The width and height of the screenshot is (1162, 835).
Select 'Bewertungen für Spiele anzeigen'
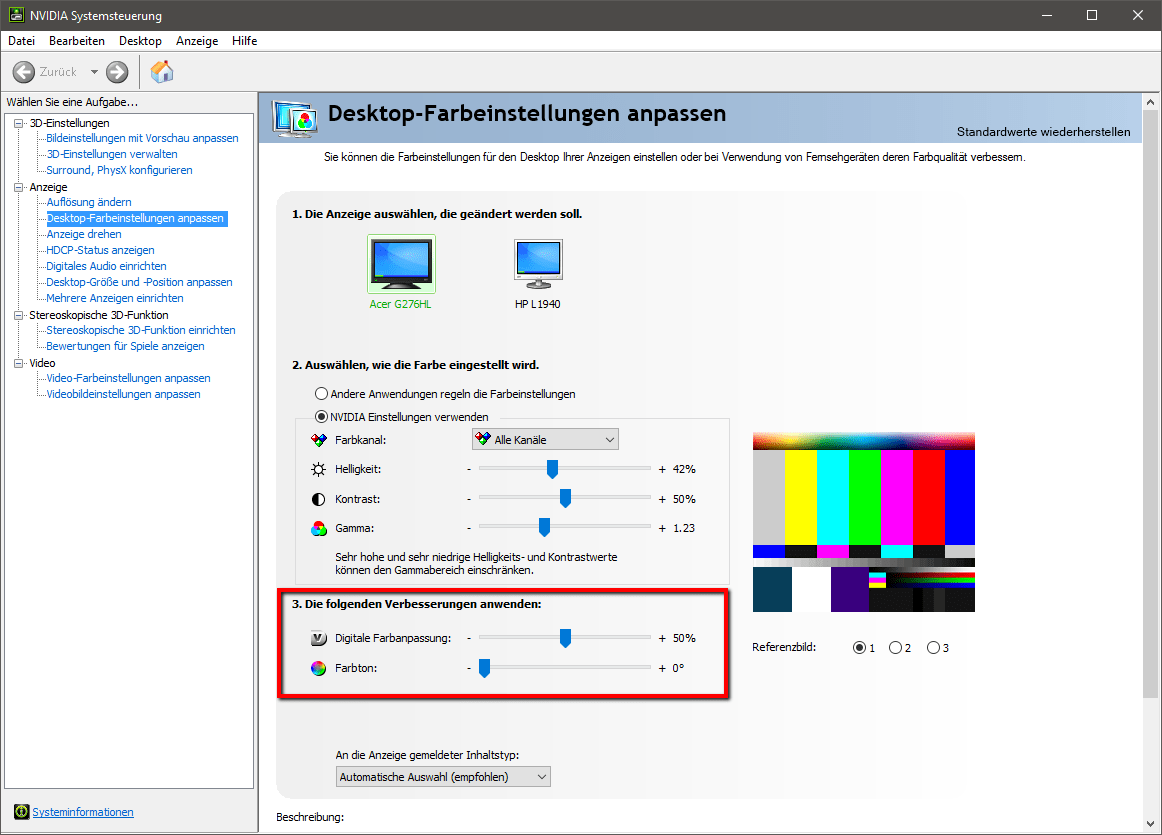125,347
